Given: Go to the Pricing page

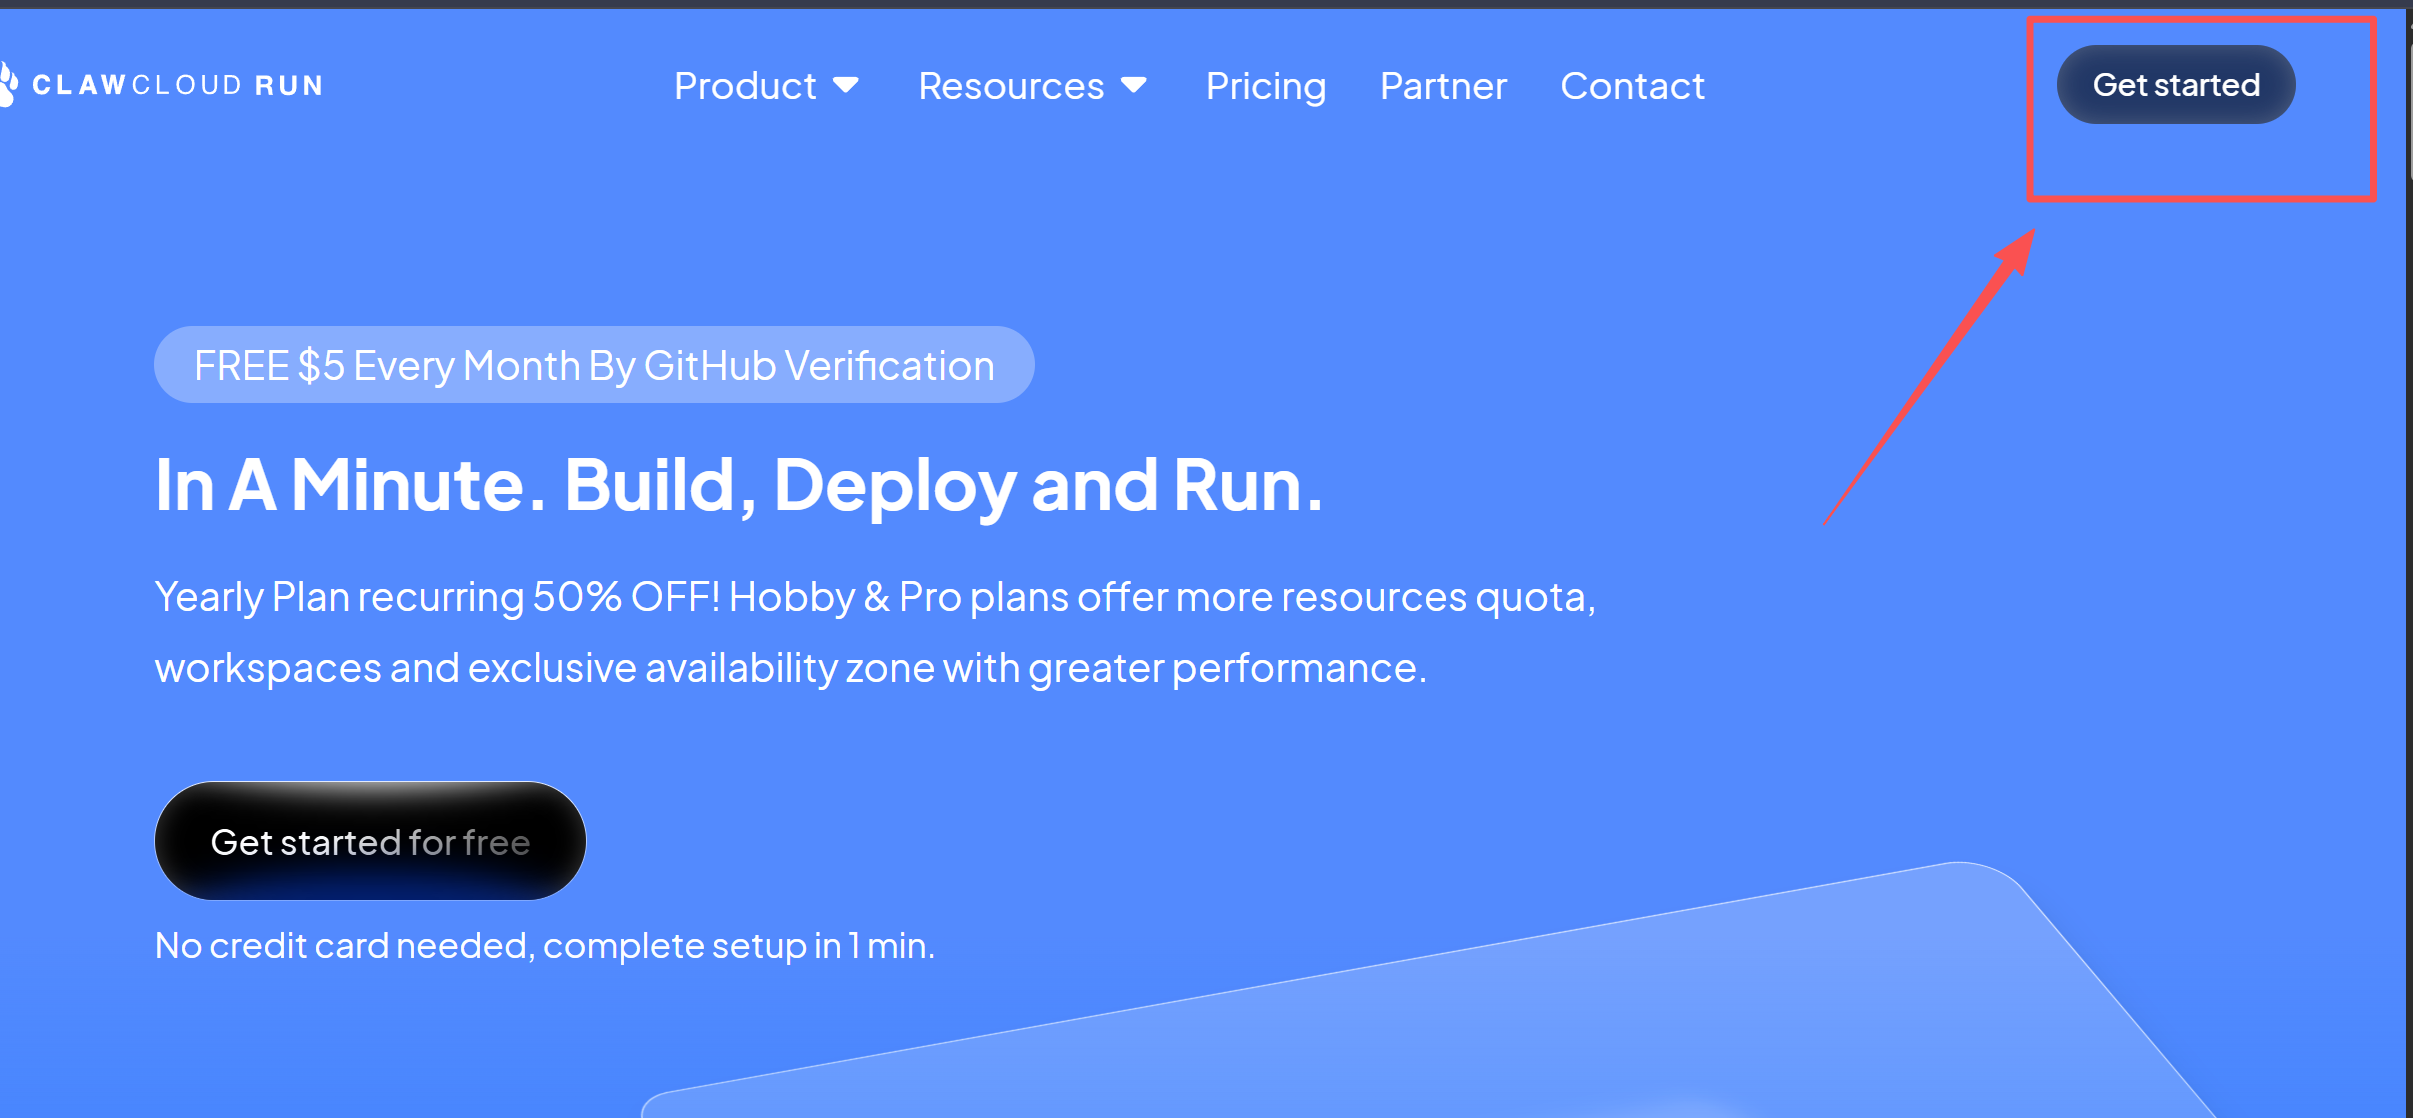Looking at the screenshot, I should click(x=1266, y=86).
